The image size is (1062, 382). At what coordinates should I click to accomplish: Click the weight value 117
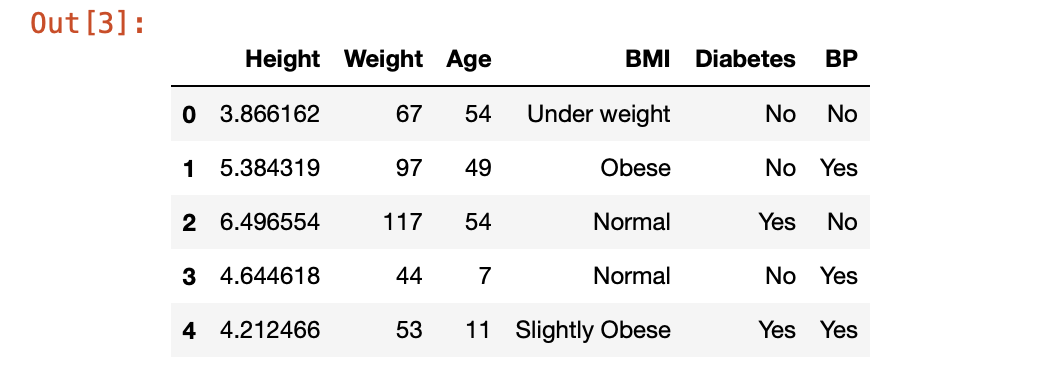(402, 222)
